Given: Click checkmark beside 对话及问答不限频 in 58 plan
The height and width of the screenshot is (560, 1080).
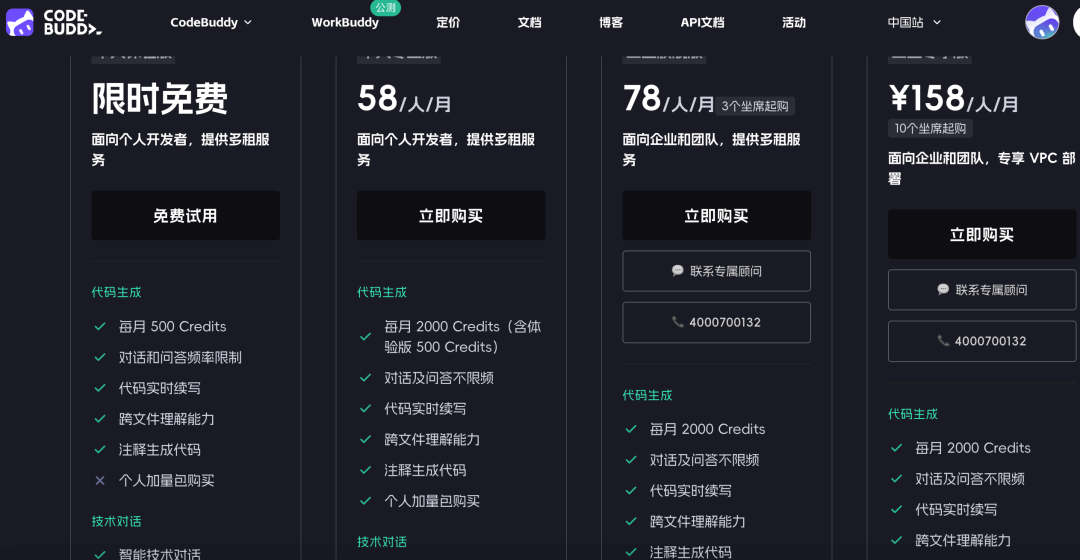Looking at the screenshot, I should point(366,378).
